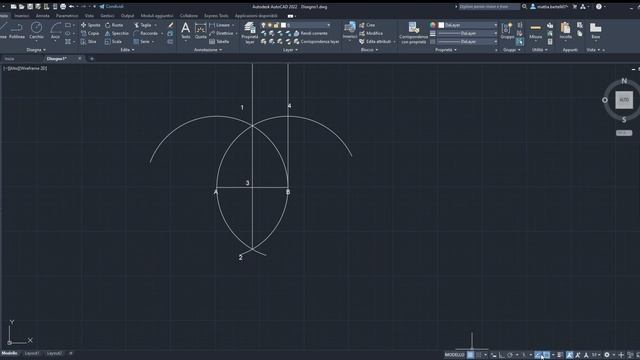Click the Specchio mirror tool

pyautogui.click(x=117, y=33)
